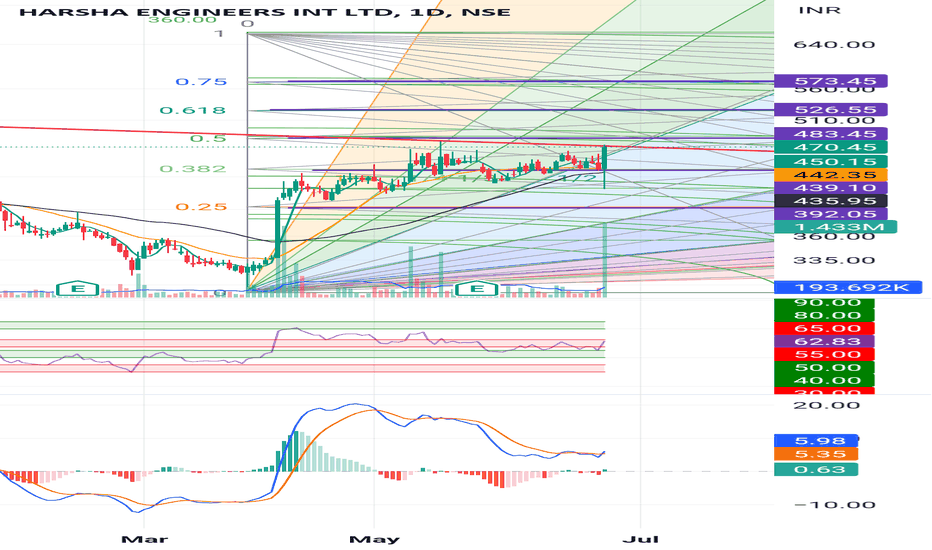Click the 0.618 Fibonacci level label
932x550 pixels.
(193, 110)
